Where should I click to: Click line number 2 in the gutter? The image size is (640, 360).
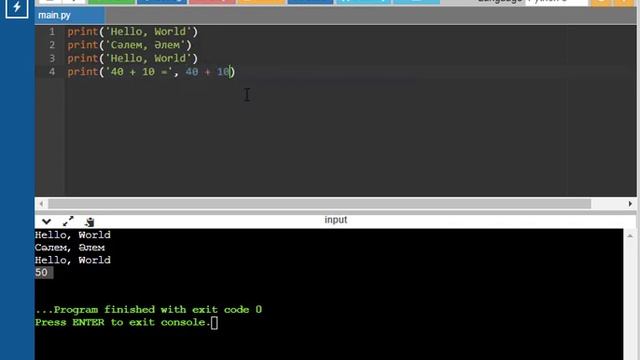(52, 45)
